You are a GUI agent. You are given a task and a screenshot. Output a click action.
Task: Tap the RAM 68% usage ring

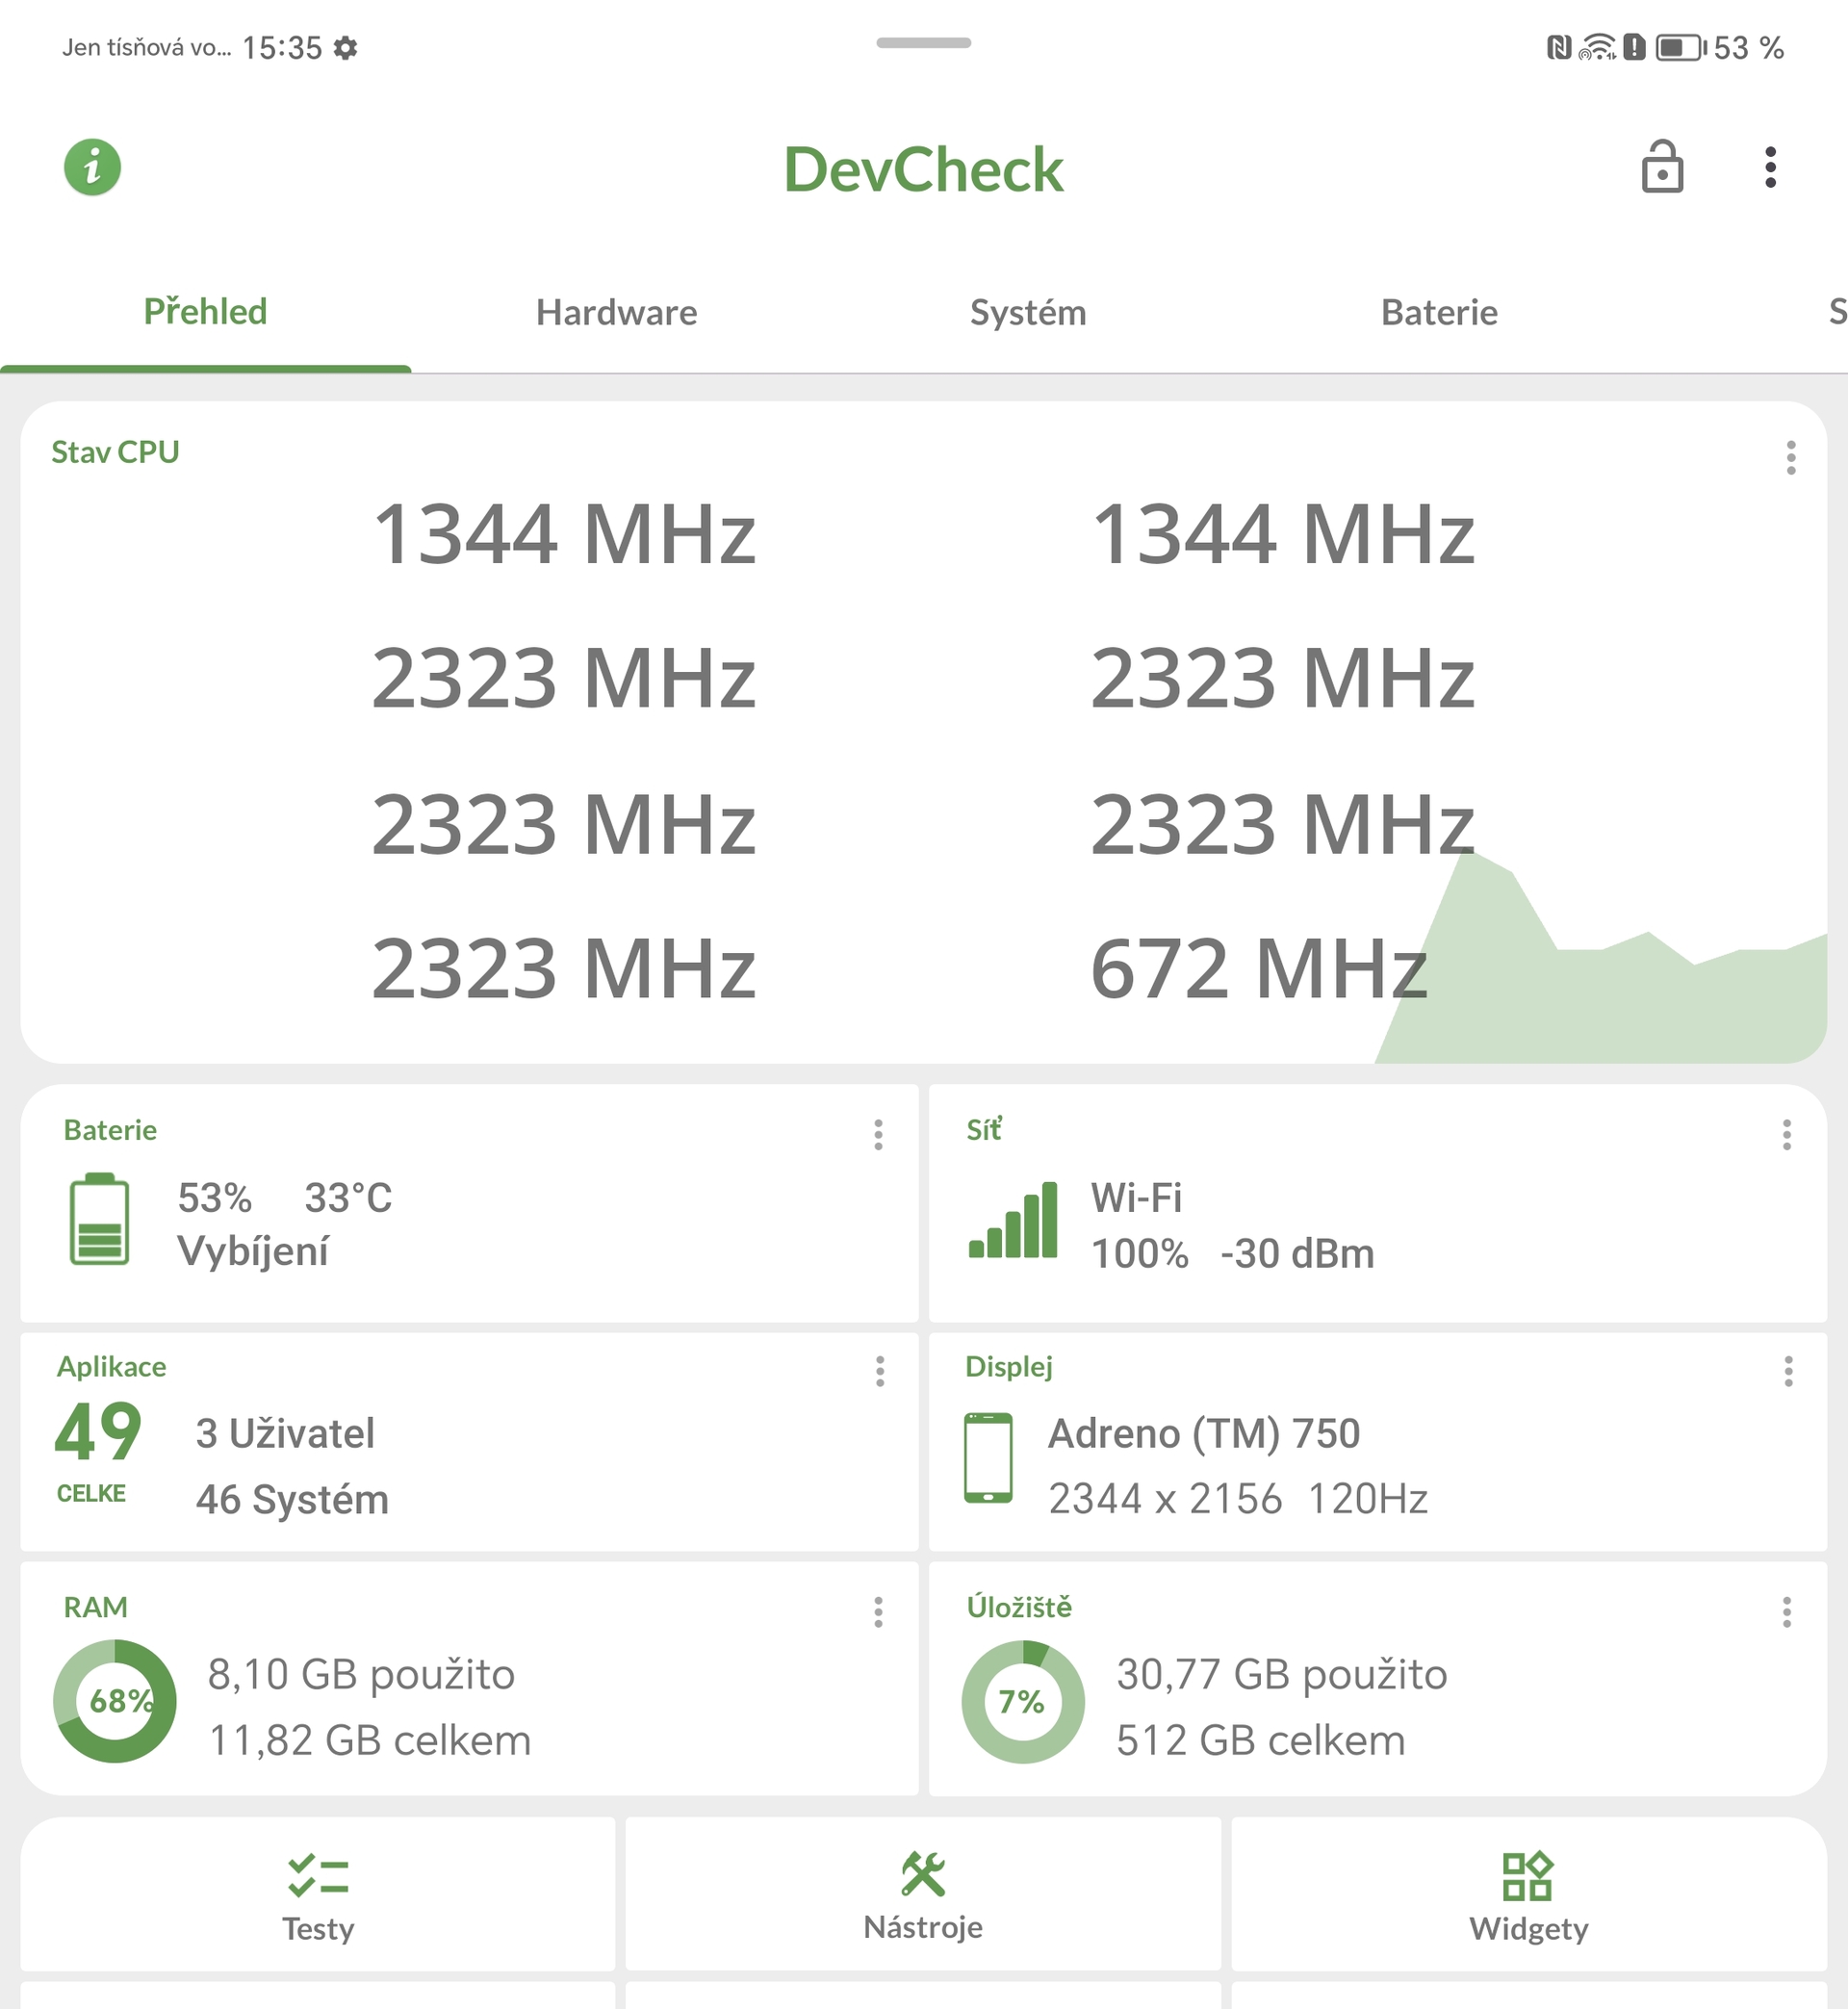[x=115, y=1701]
